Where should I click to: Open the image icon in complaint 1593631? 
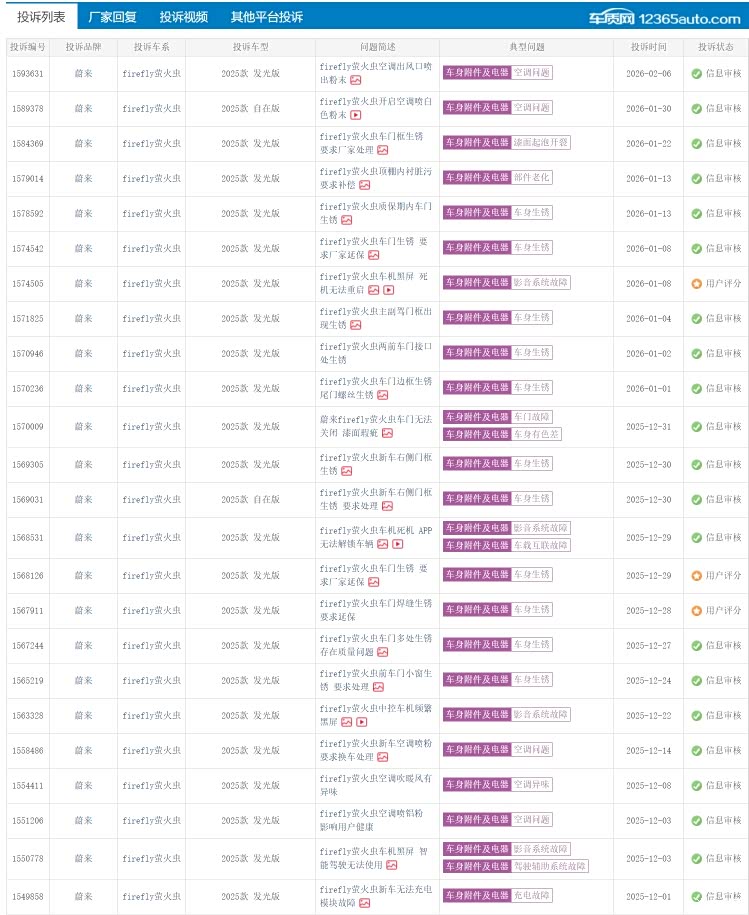[355, 81]
